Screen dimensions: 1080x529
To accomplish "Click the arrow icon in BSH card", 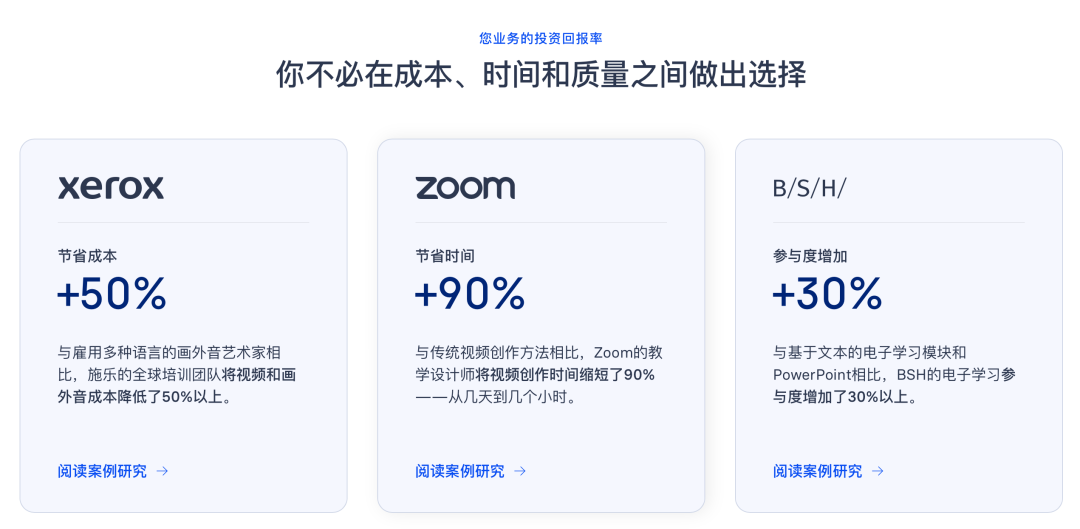I will coord(877,471).
